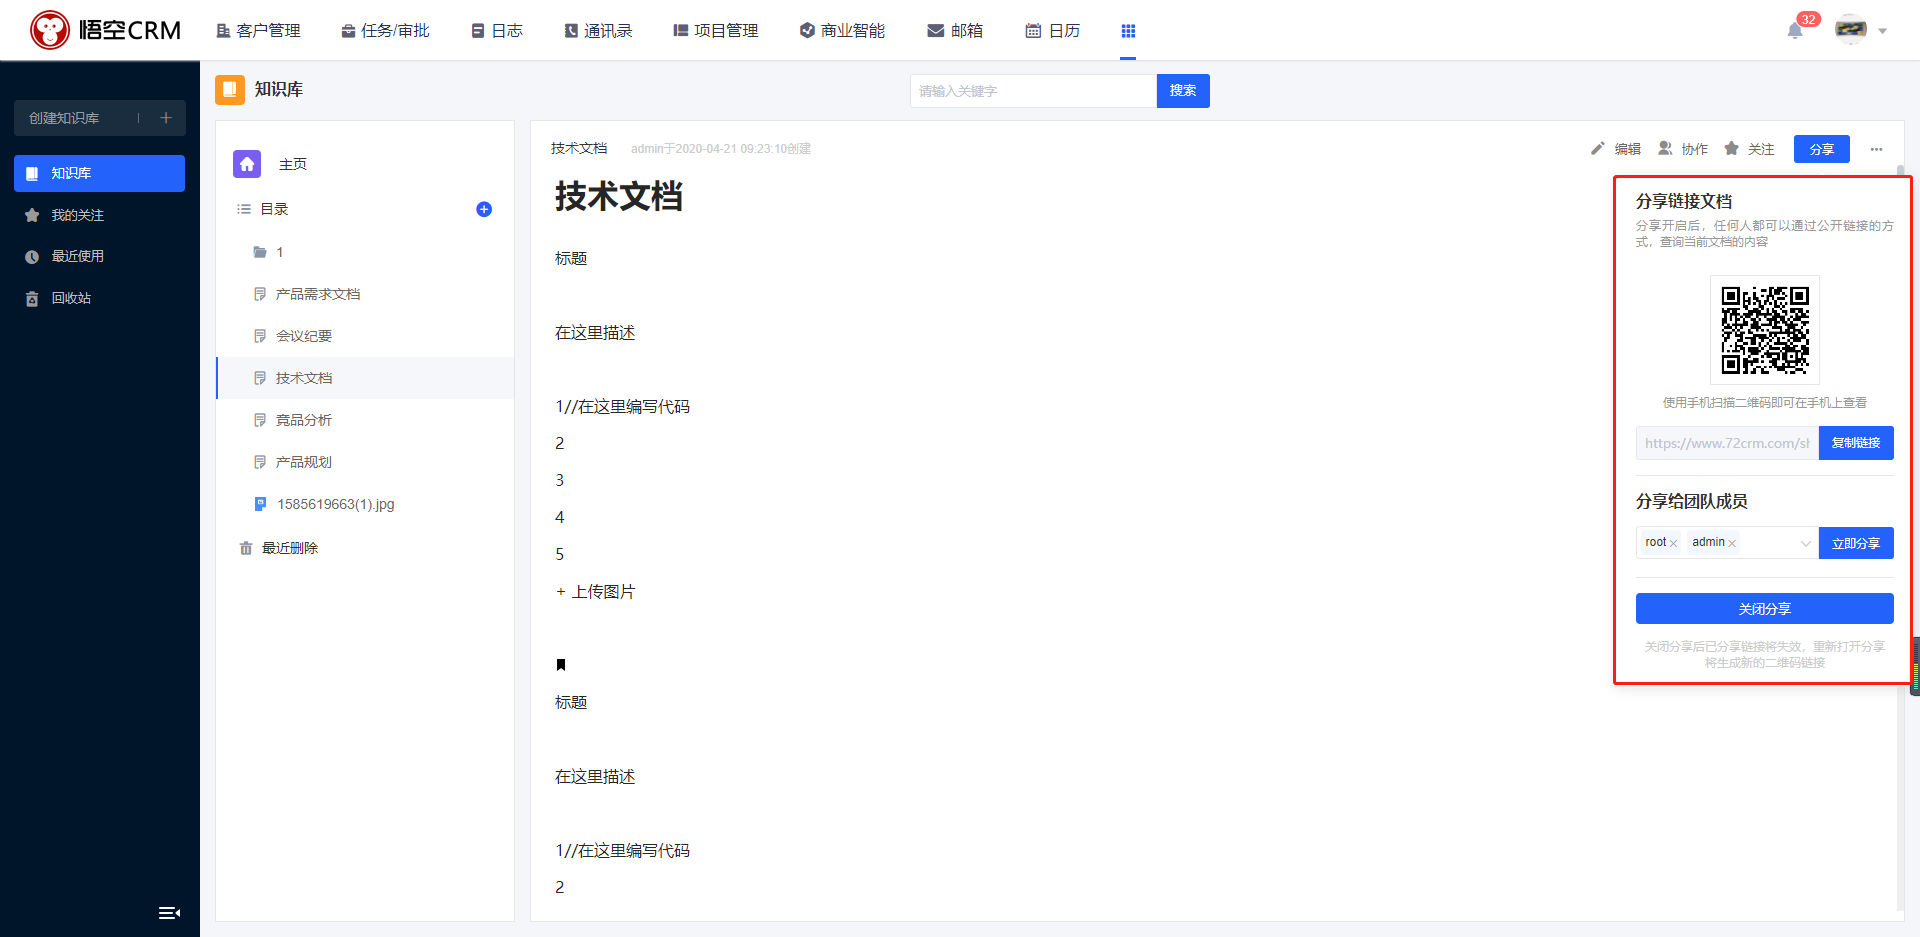Open 最近删除 trash entry
Image resolution: width=1920 pixels, height=937 pixels.
tap(278, 548)
